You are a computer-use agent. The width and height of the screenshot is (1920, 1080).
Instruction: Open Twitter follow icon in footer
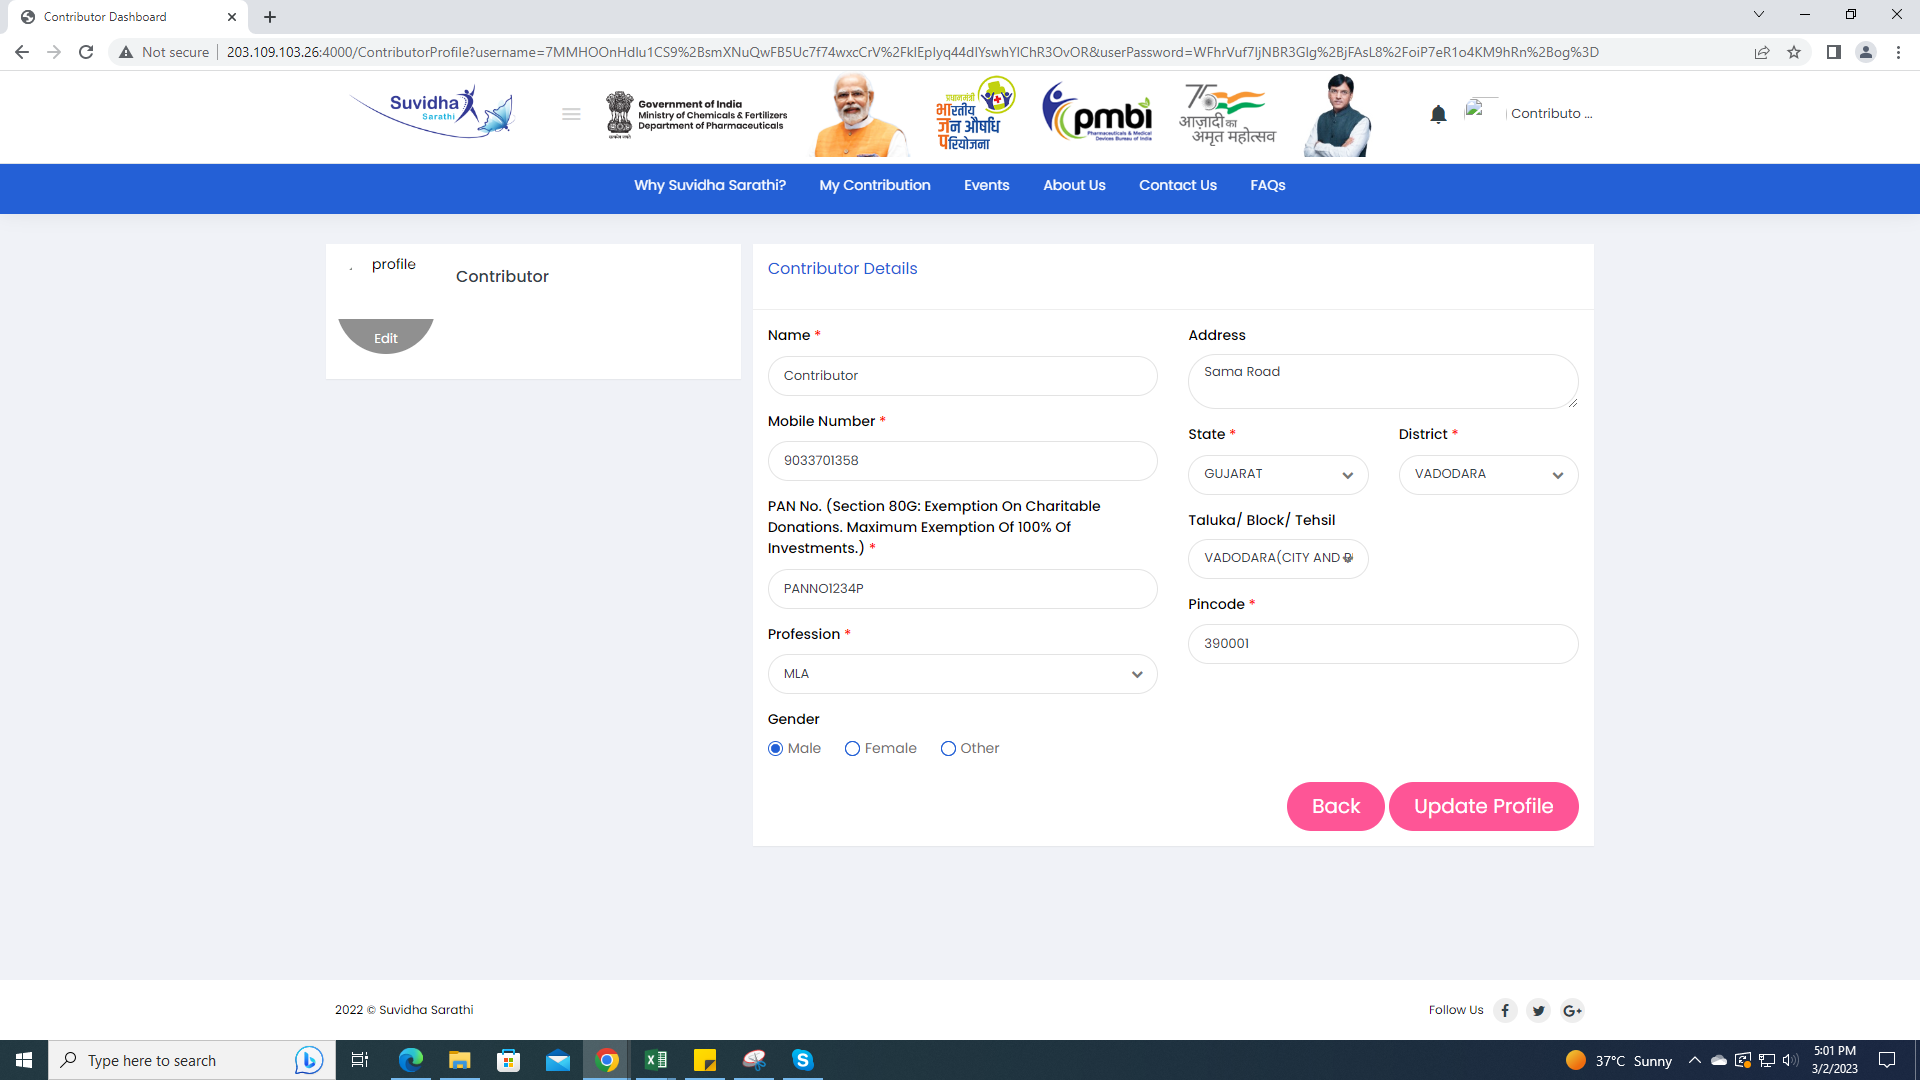[1538, 1010]
